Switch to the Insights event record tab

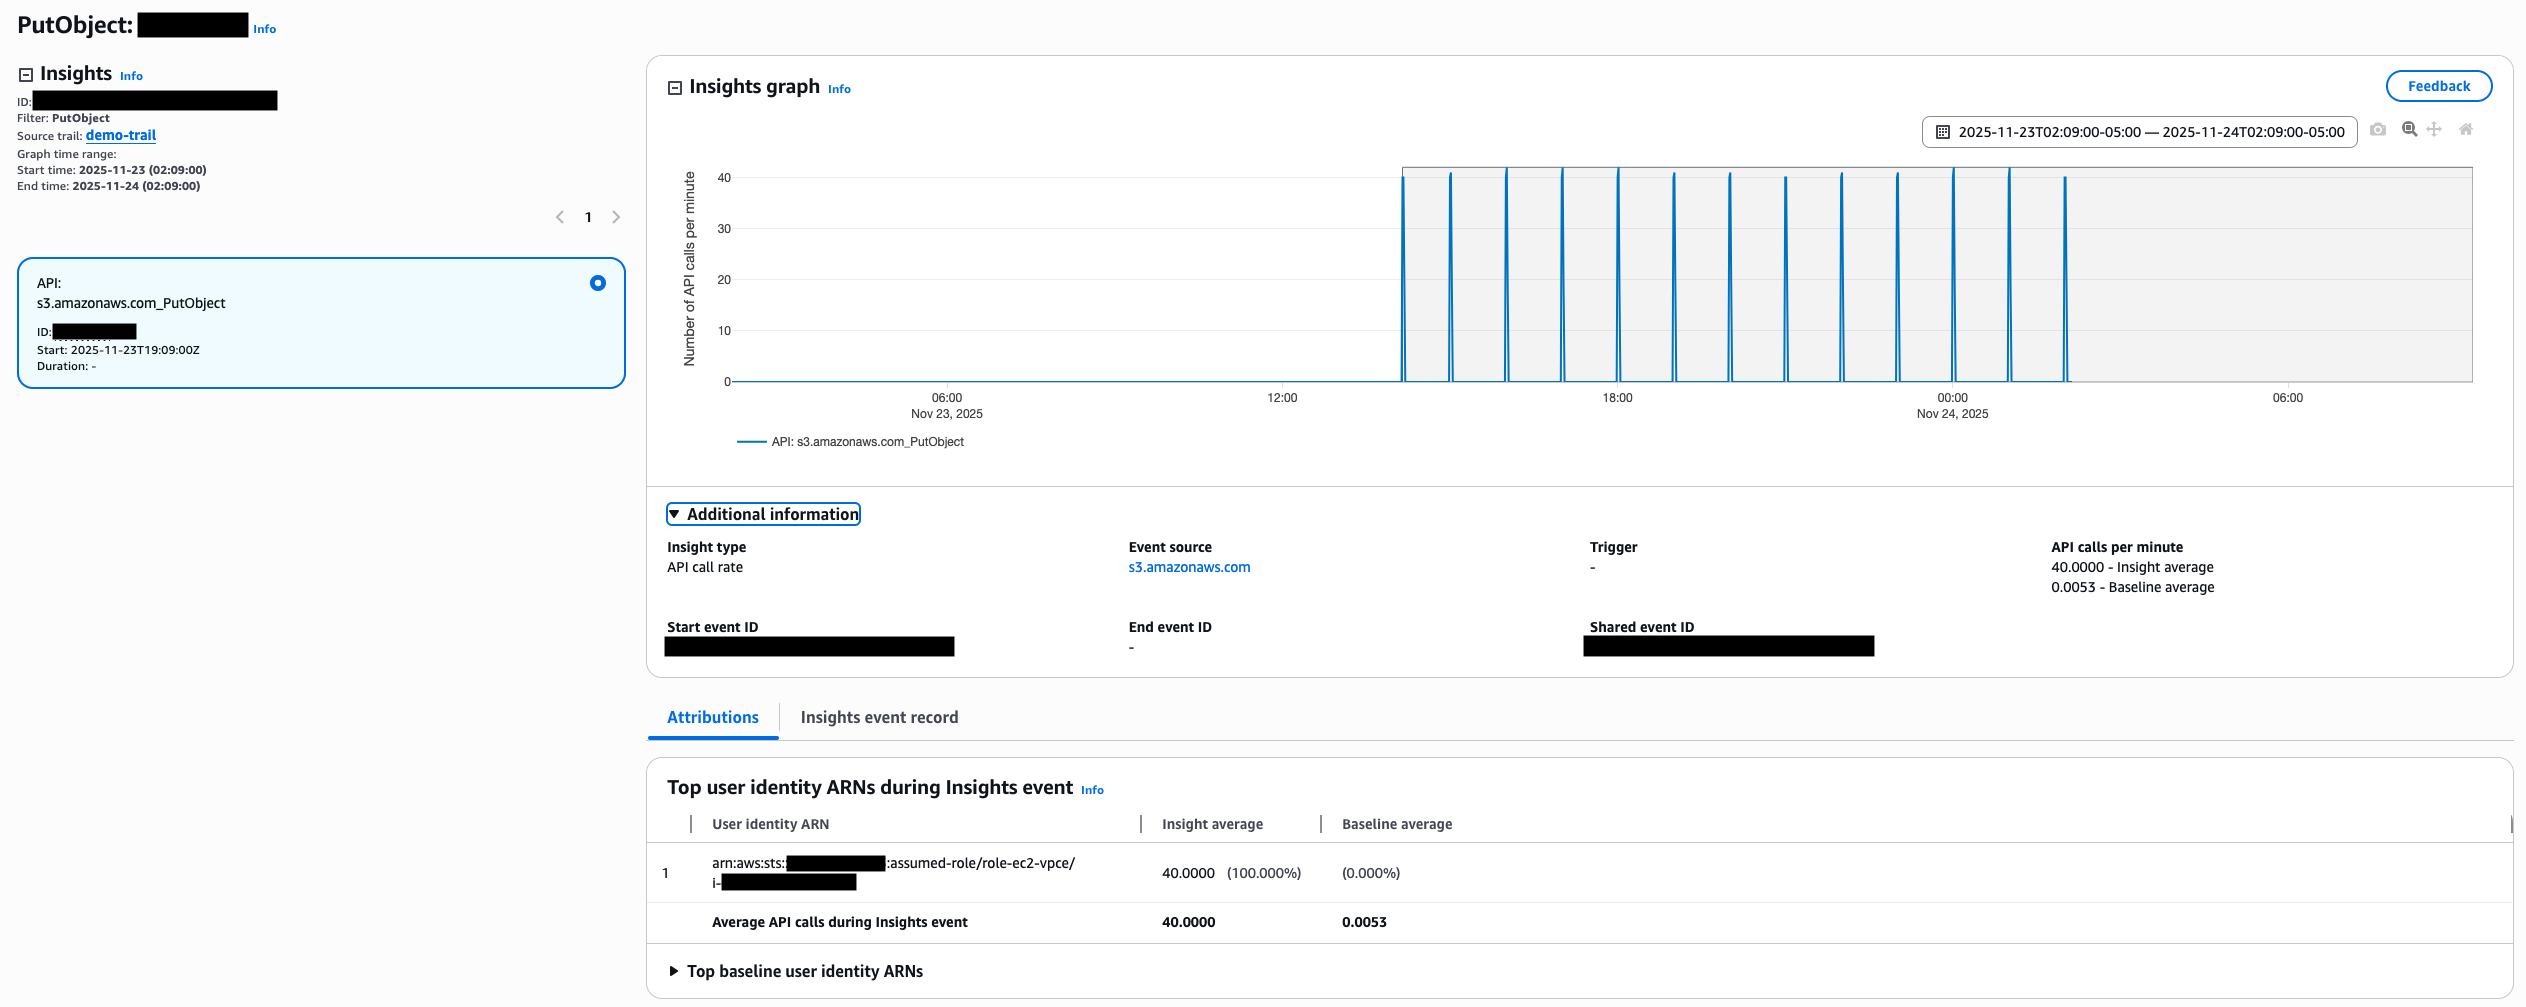[879, 717]
